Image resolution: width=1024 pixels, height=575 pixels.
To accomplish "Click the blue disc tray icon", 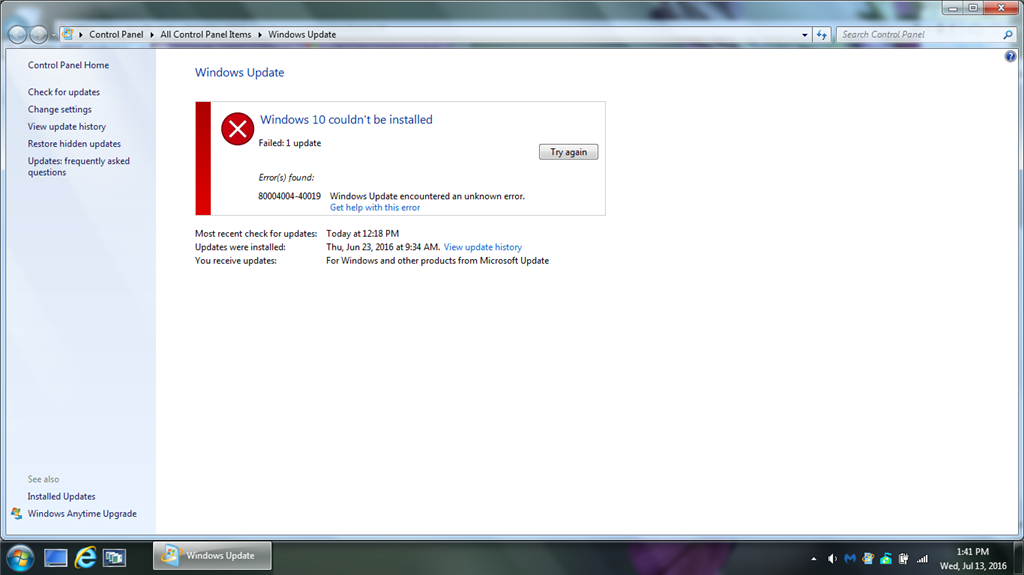I will point(886,559).
